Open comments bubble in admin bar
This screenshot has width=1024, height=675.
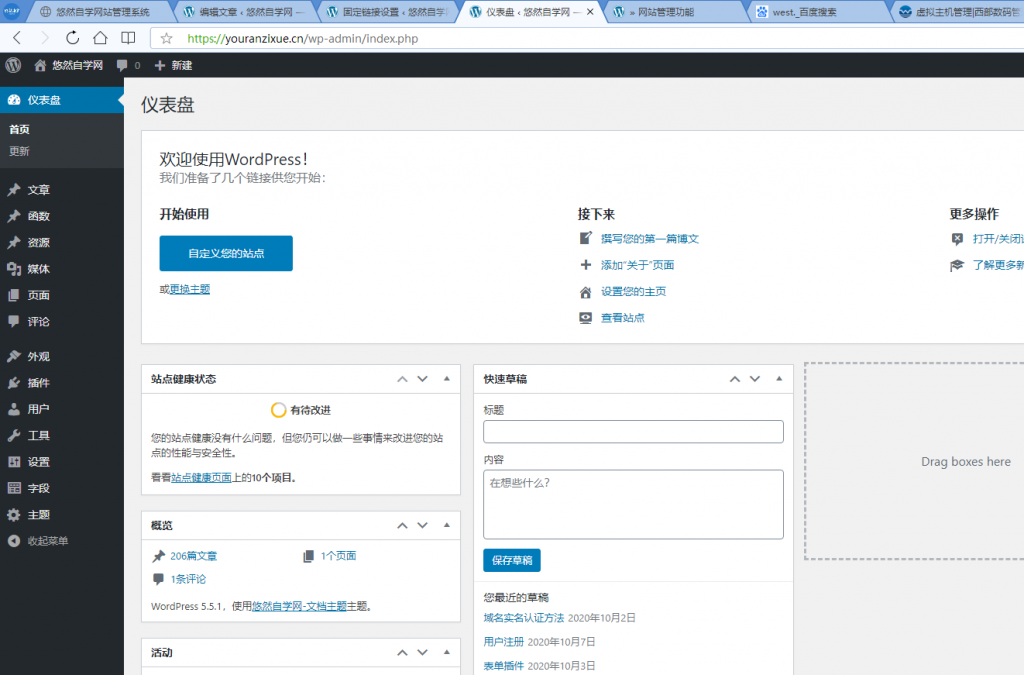coord(128,65)
